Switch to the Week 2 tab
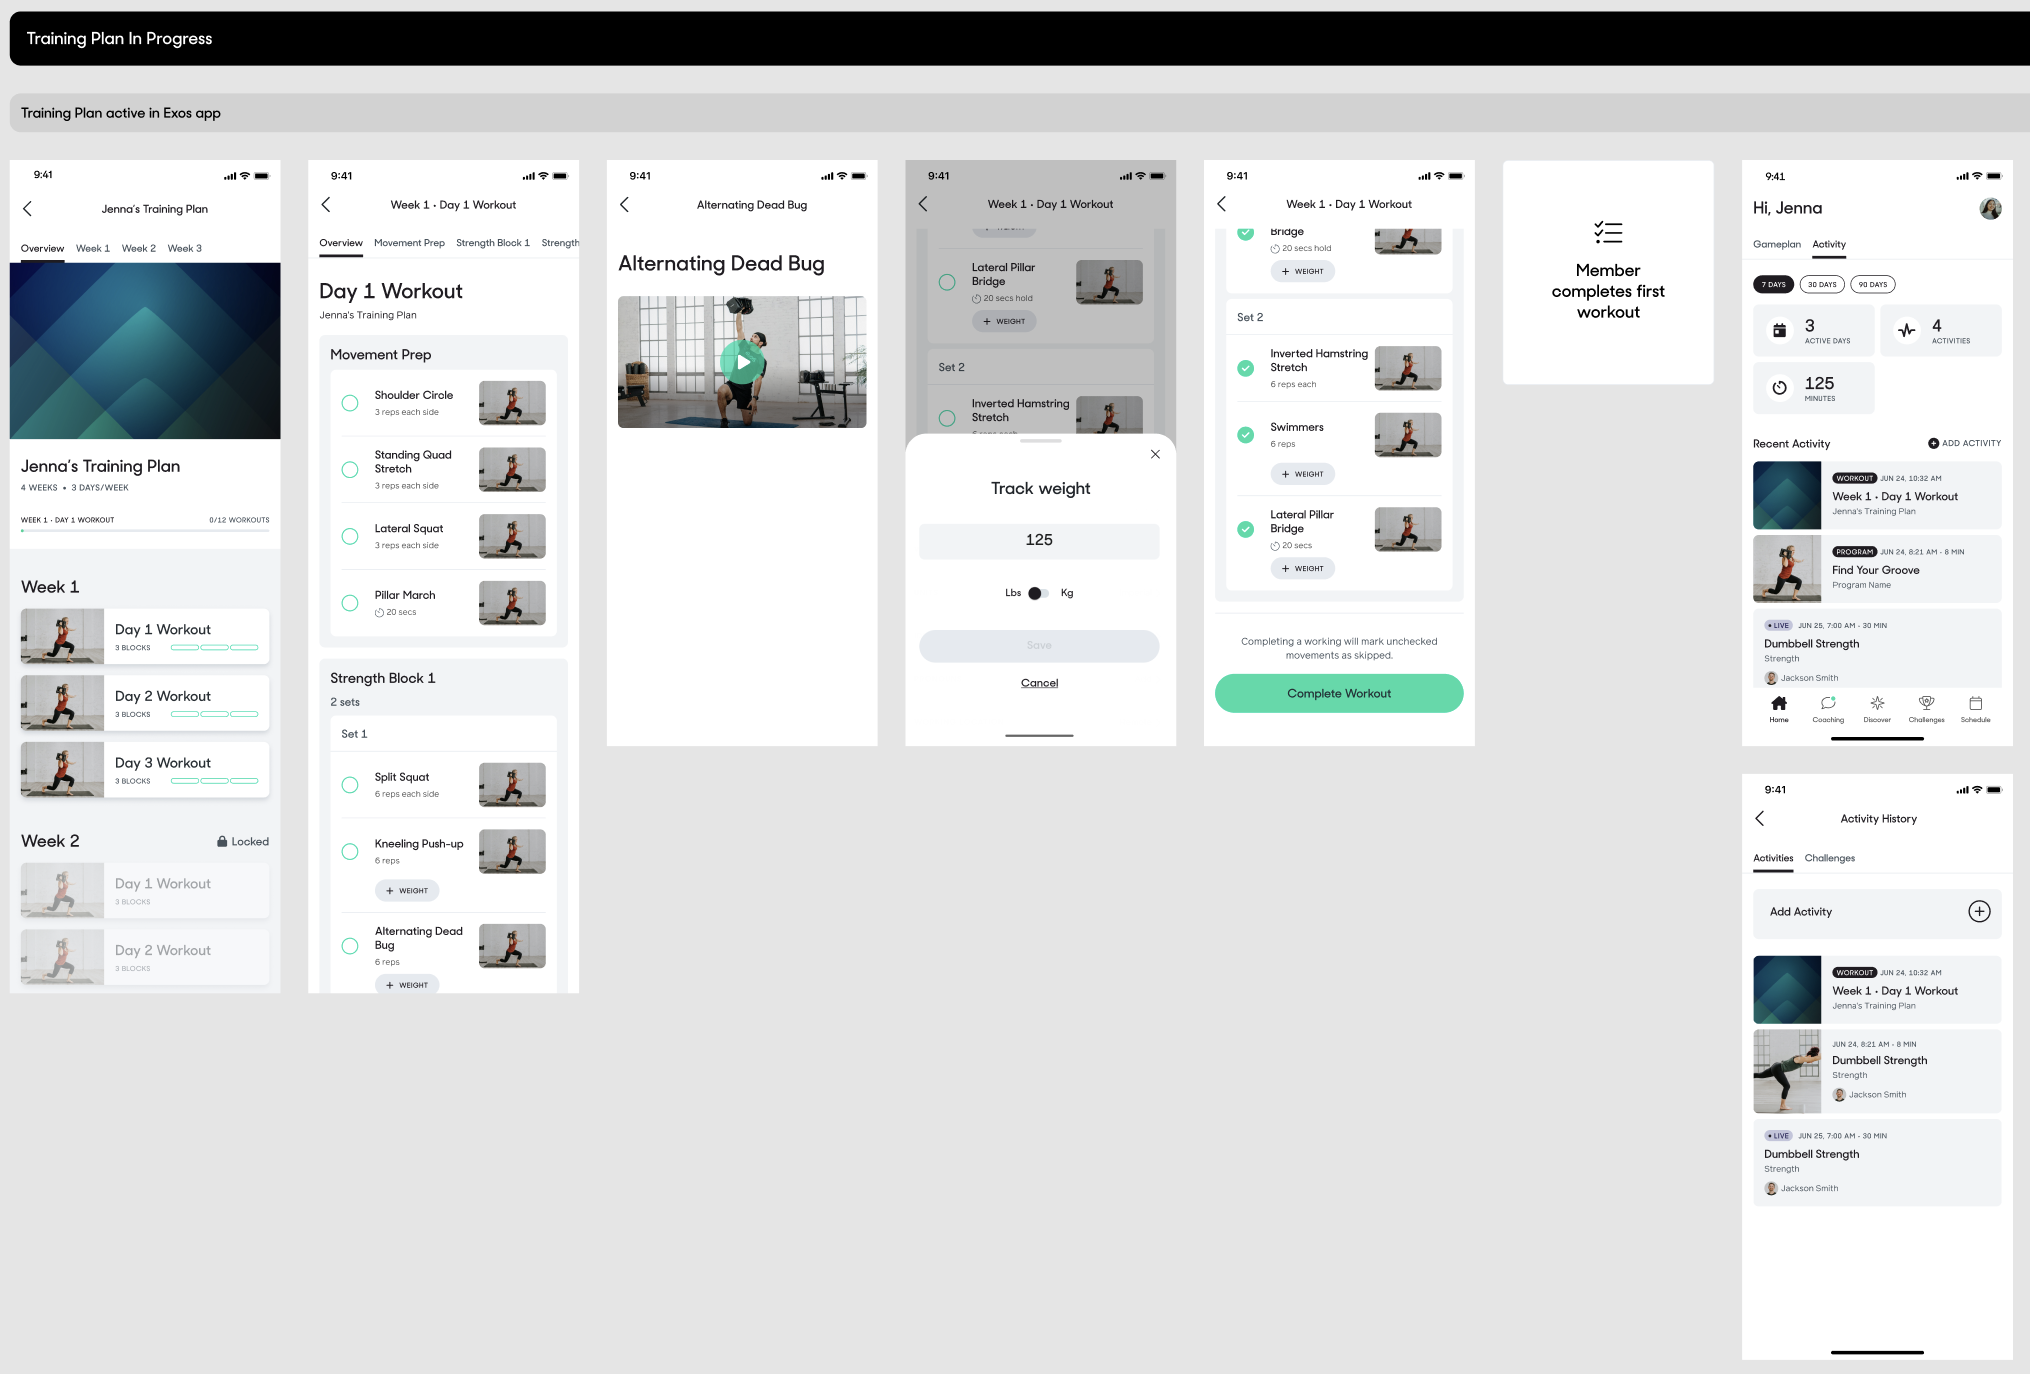2030x1374 pixels. coord(138,248)
